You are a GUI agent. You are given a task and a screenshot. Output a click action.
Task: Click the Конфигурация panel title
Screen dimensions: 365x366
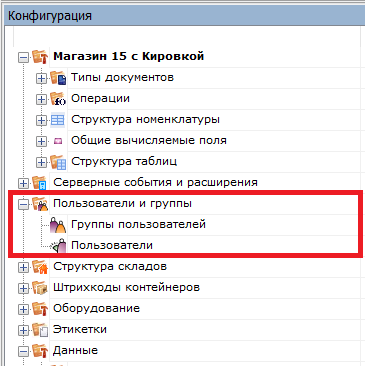[50, 16]
